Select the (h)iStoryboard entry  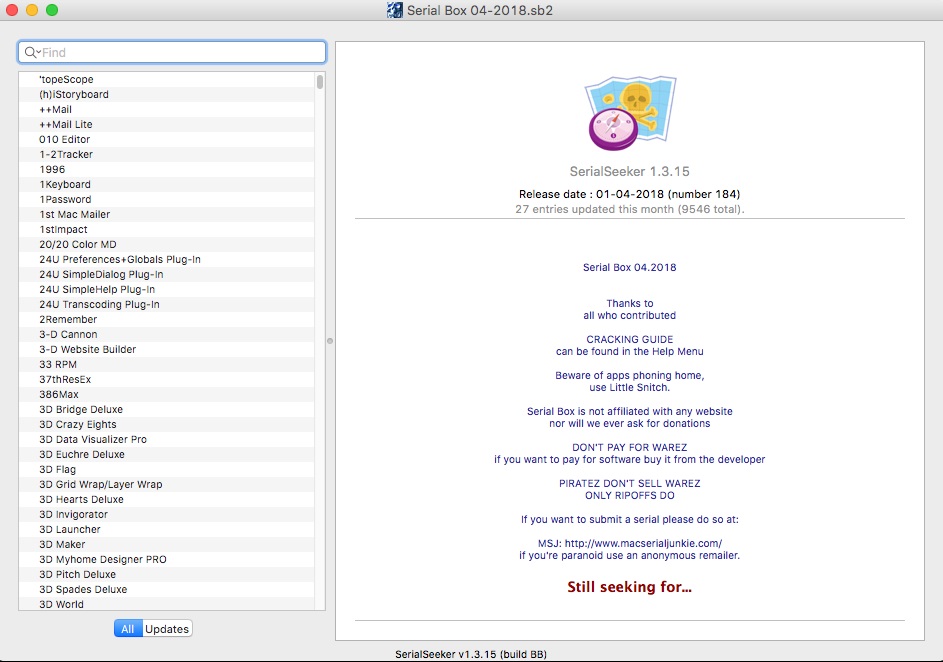[167, 94]
